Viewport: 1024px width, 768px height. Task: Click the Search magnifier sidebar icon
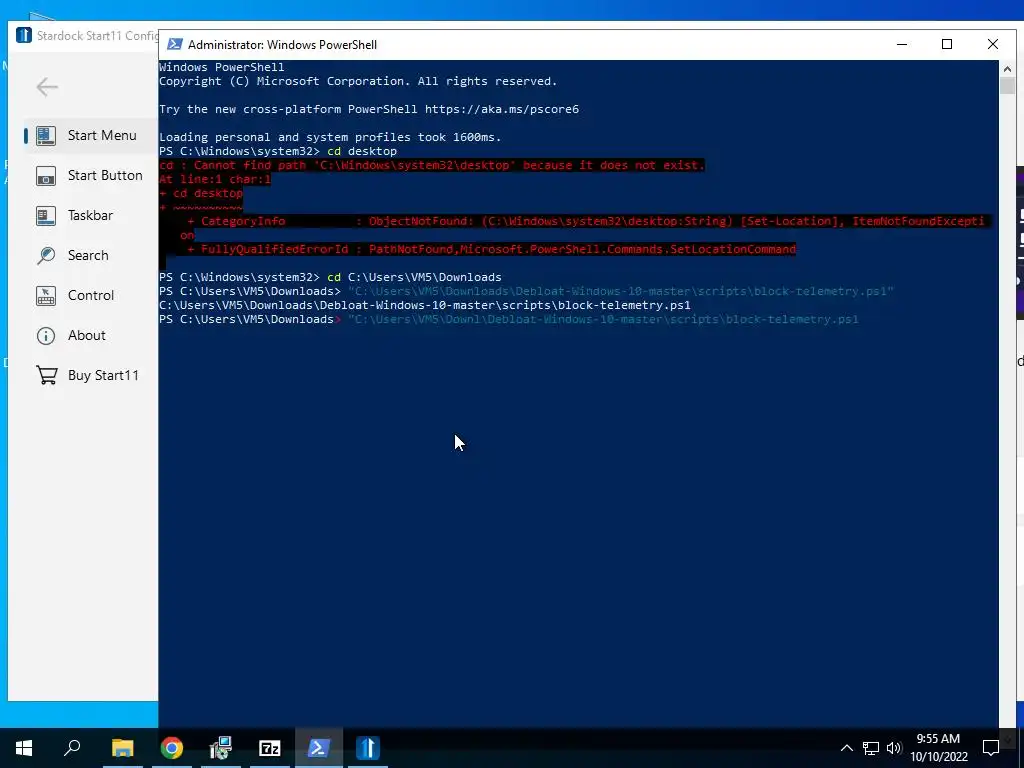click(46, 255)
